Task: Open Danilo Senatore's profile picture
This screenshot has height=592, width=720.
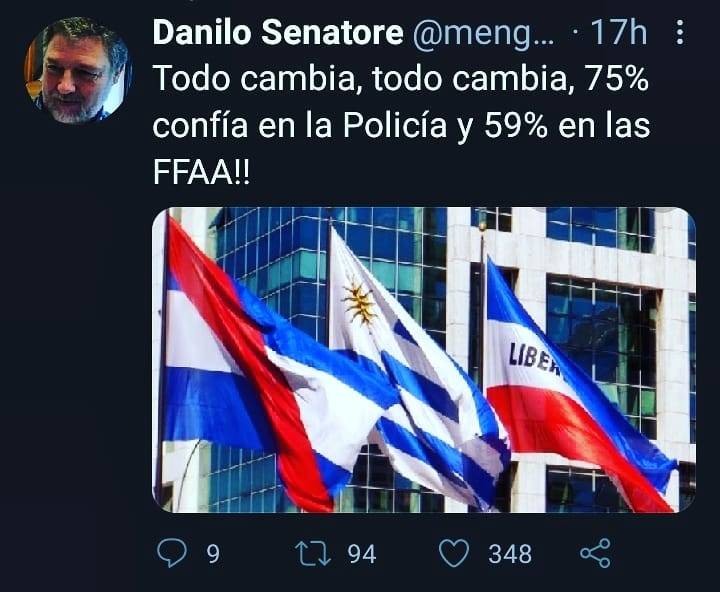Action: [x=78, y=70]
